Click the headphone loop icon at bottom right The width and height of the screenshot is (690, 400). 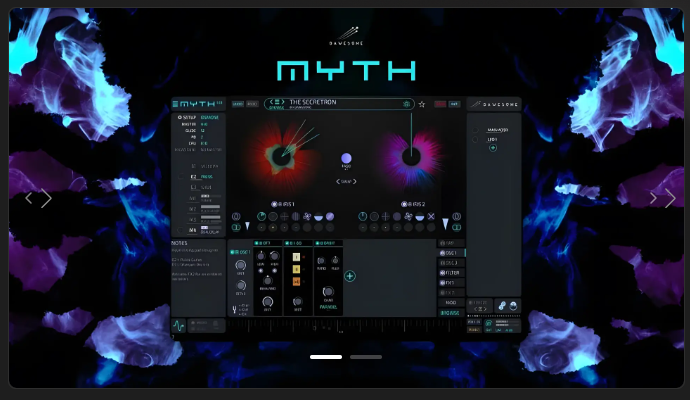(x=488, y=323)
